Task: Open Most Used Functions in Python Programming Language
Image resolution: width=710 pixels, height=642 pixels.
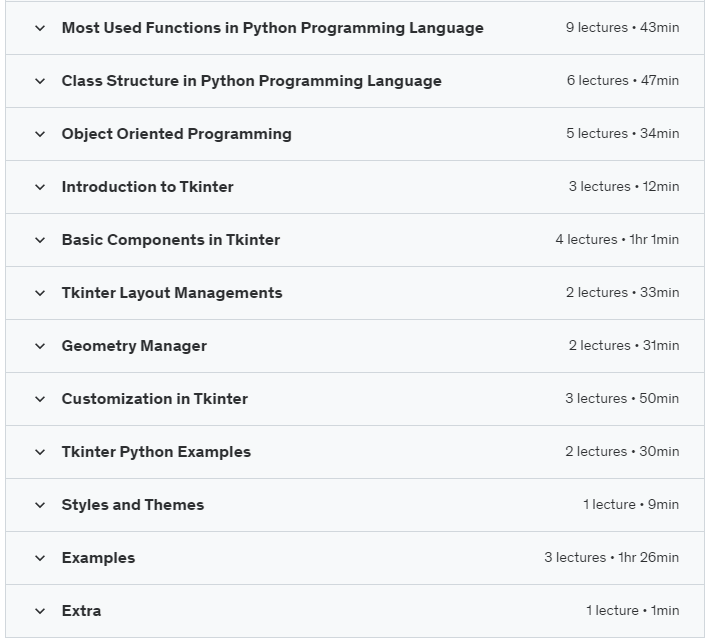Action: (x=273, y=28)
